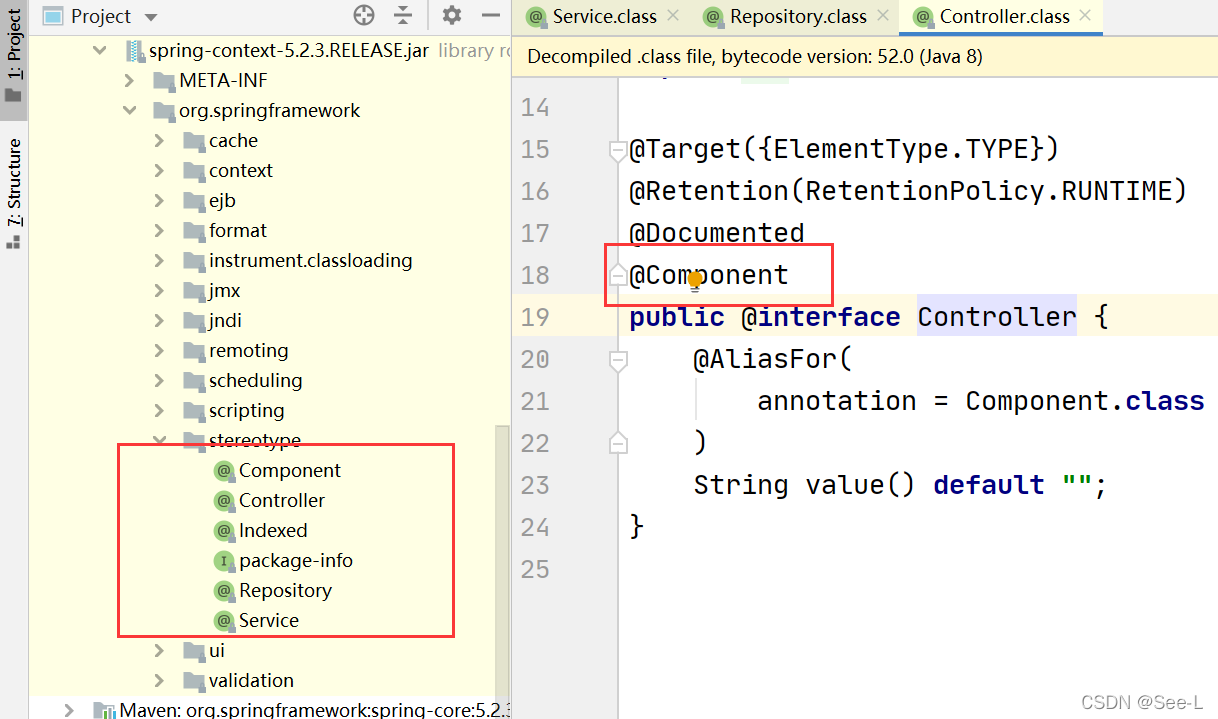The height and width of the screenshot is (719, 1218).
Task: Expand the remoting package arrow
Action: [x=160, y=350]
